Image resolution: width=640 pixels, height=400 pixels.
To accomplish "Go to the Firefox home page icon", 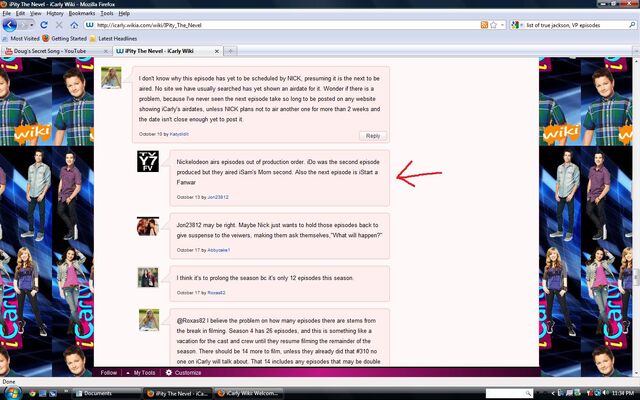I will (x=74, y=25).
